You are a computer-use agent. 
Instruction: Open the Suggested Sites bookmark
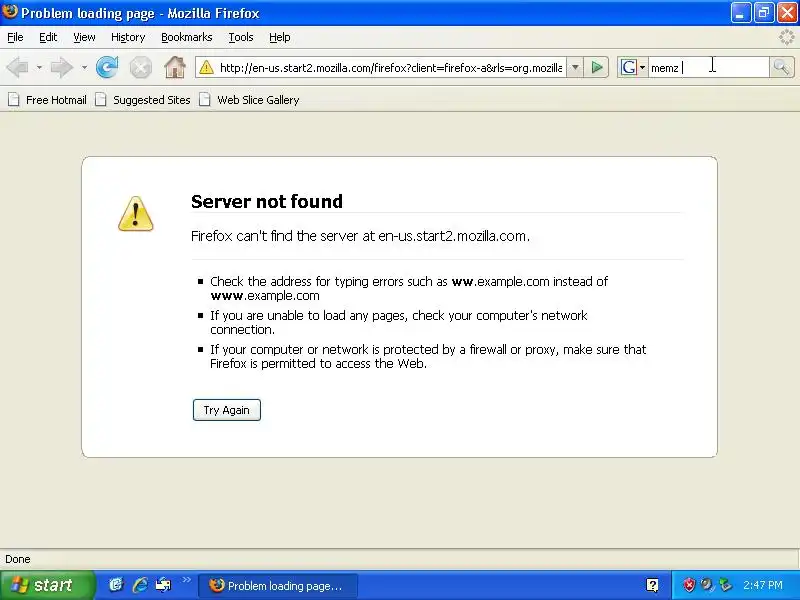[143, 100]
